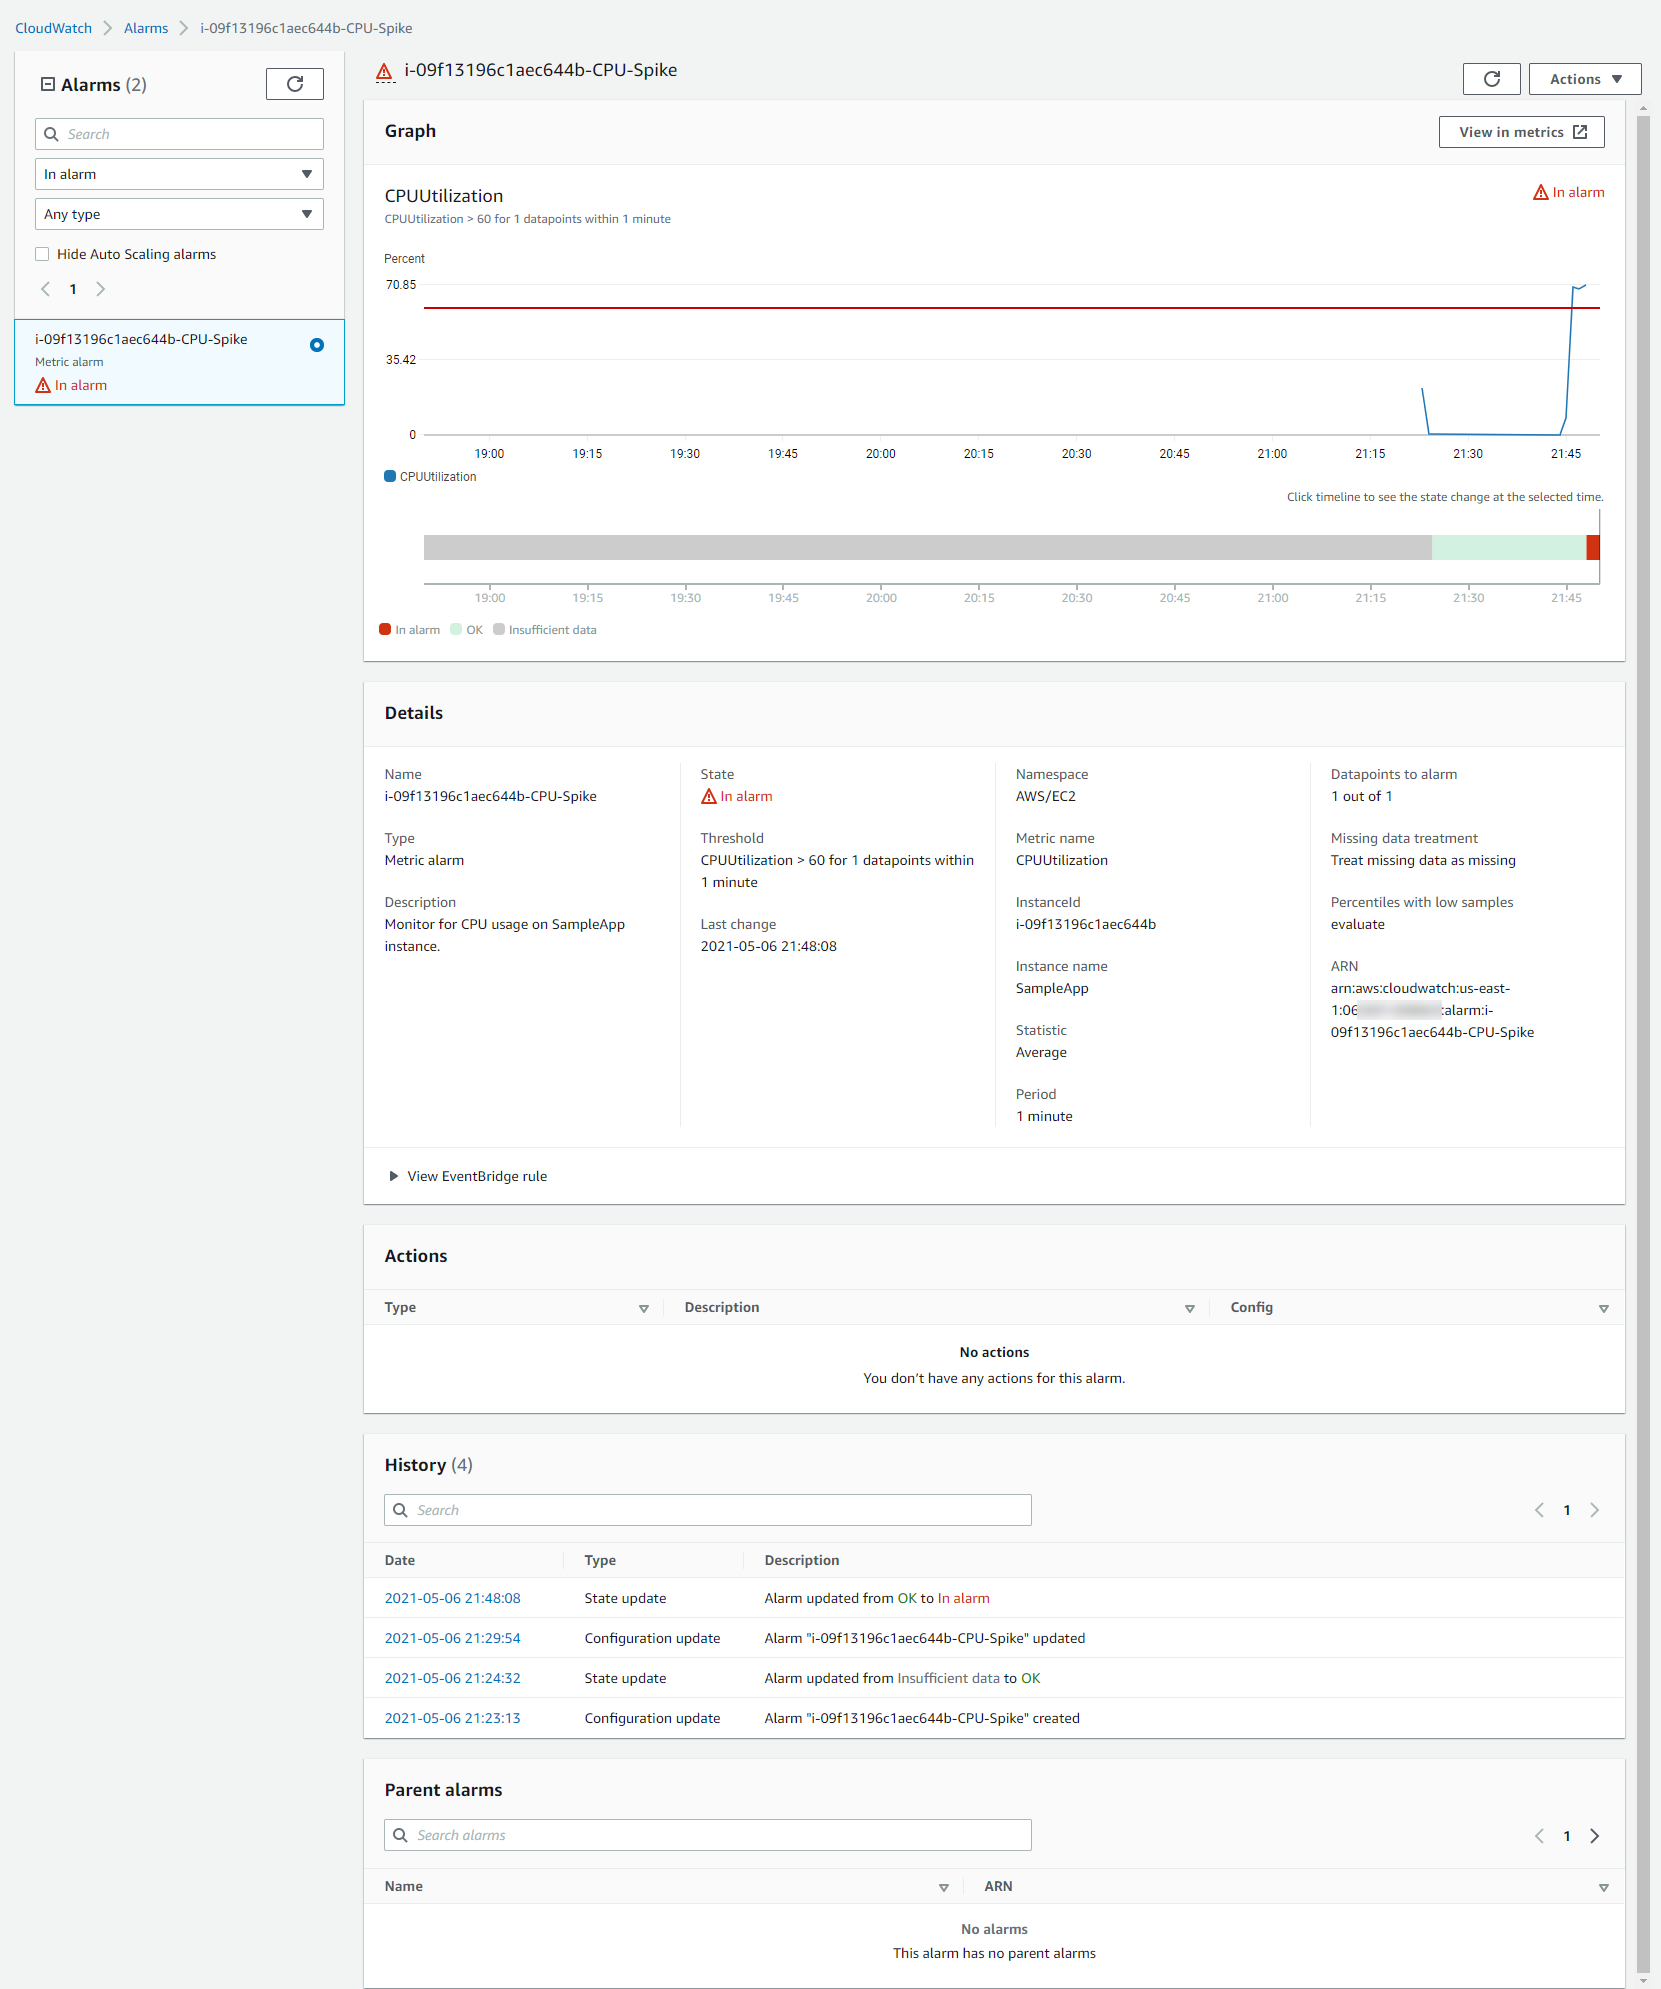1661x1989 pixels.
Task: Navigate to Alarms breadcrumb
Action: pos(146,28)
